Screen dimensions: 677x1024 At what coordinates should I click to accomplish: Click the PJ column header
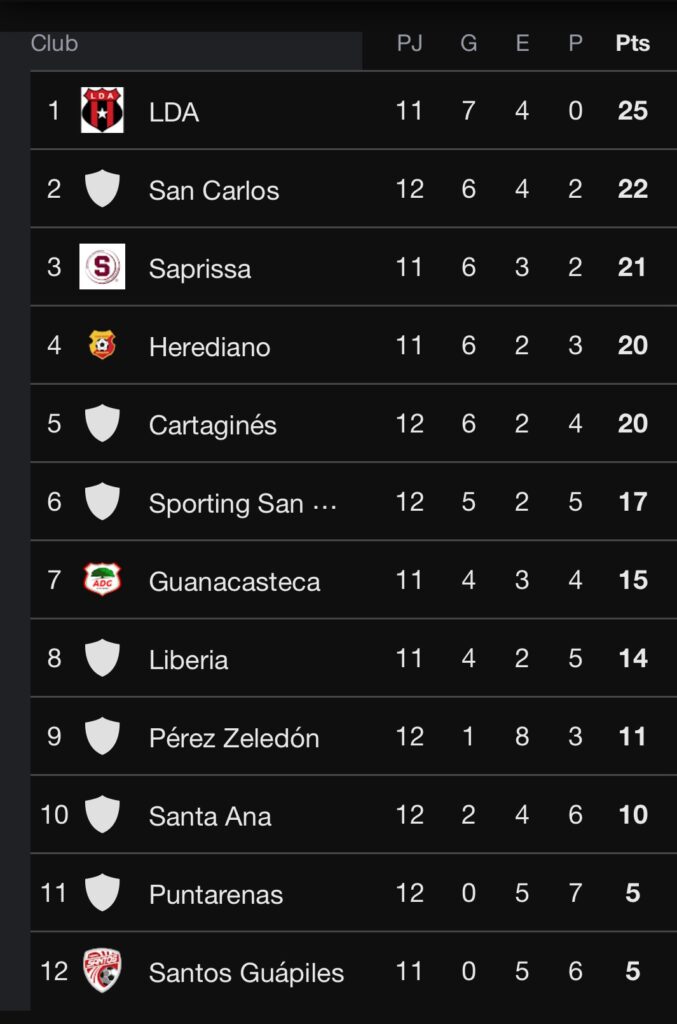pos(409,43)
